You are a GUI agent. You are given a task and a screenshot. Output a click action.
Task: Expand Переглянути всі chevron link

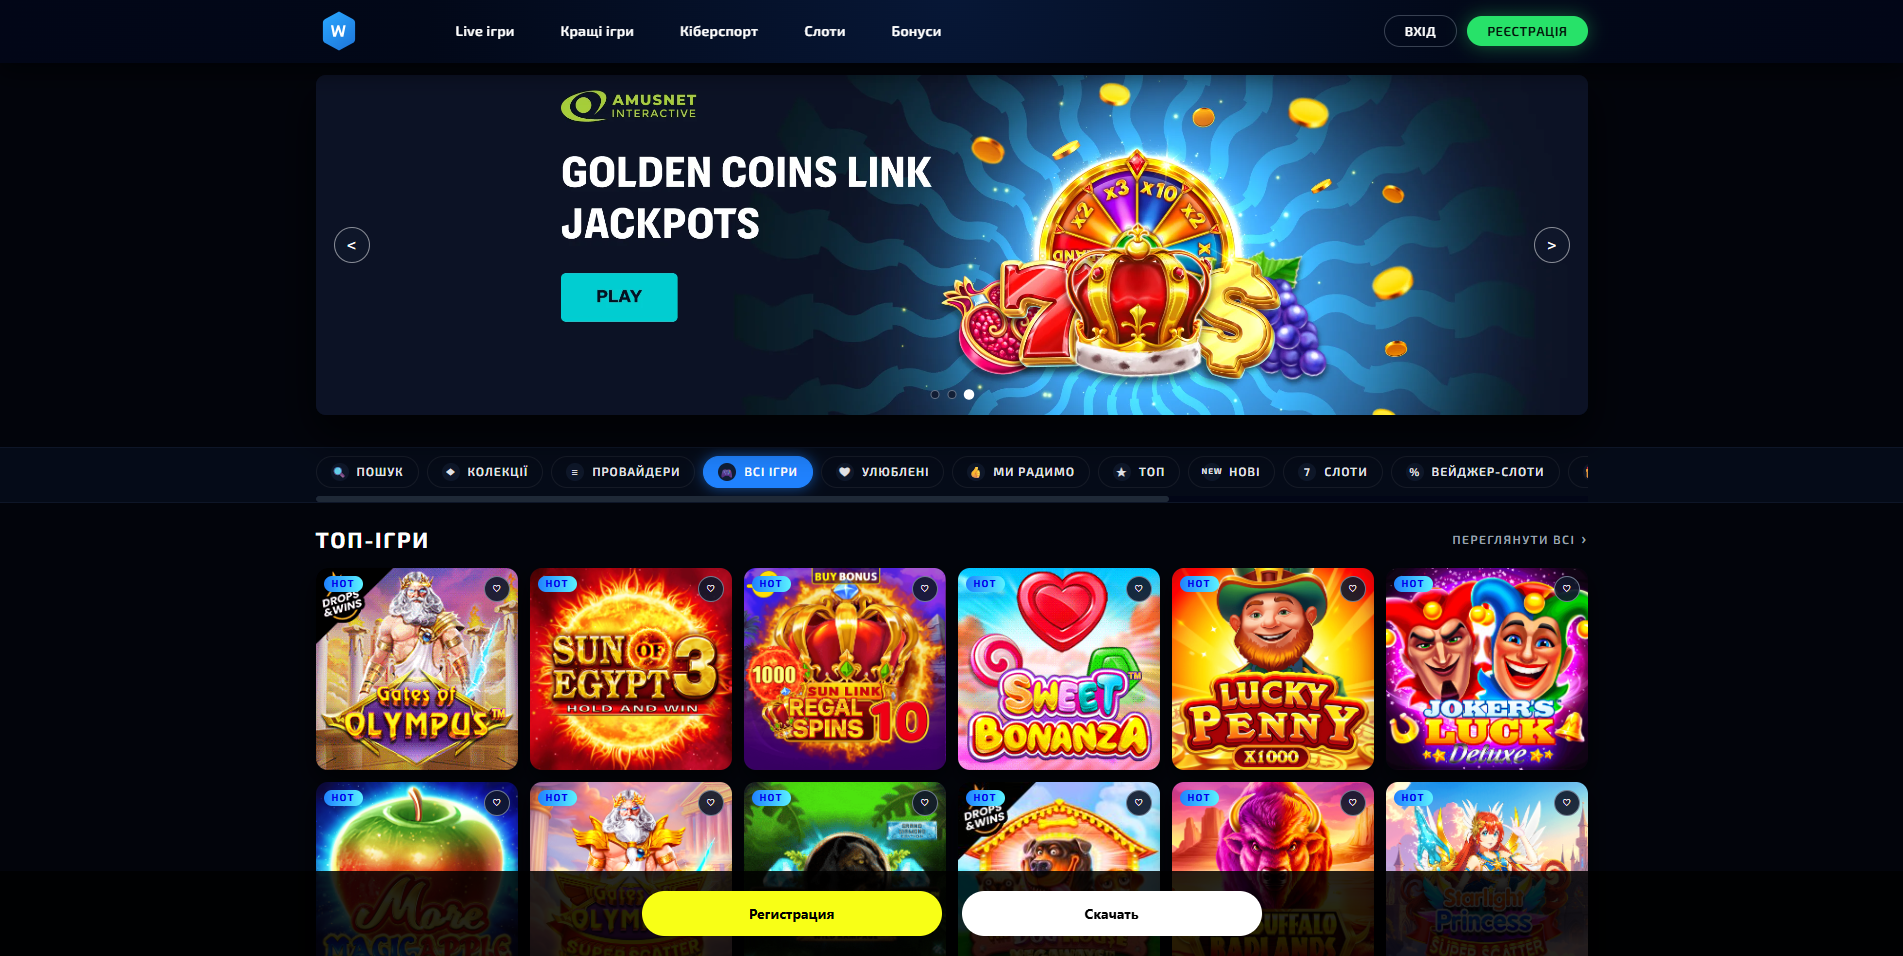1519,540
